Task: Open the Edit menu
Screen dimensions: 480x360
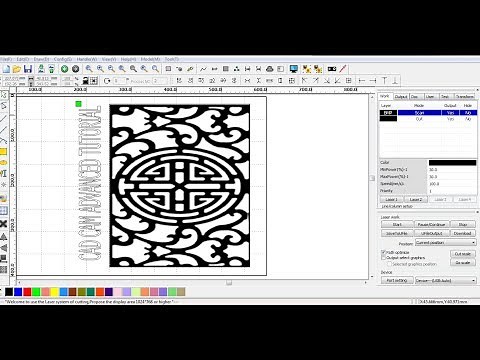Action: [23, 59]
